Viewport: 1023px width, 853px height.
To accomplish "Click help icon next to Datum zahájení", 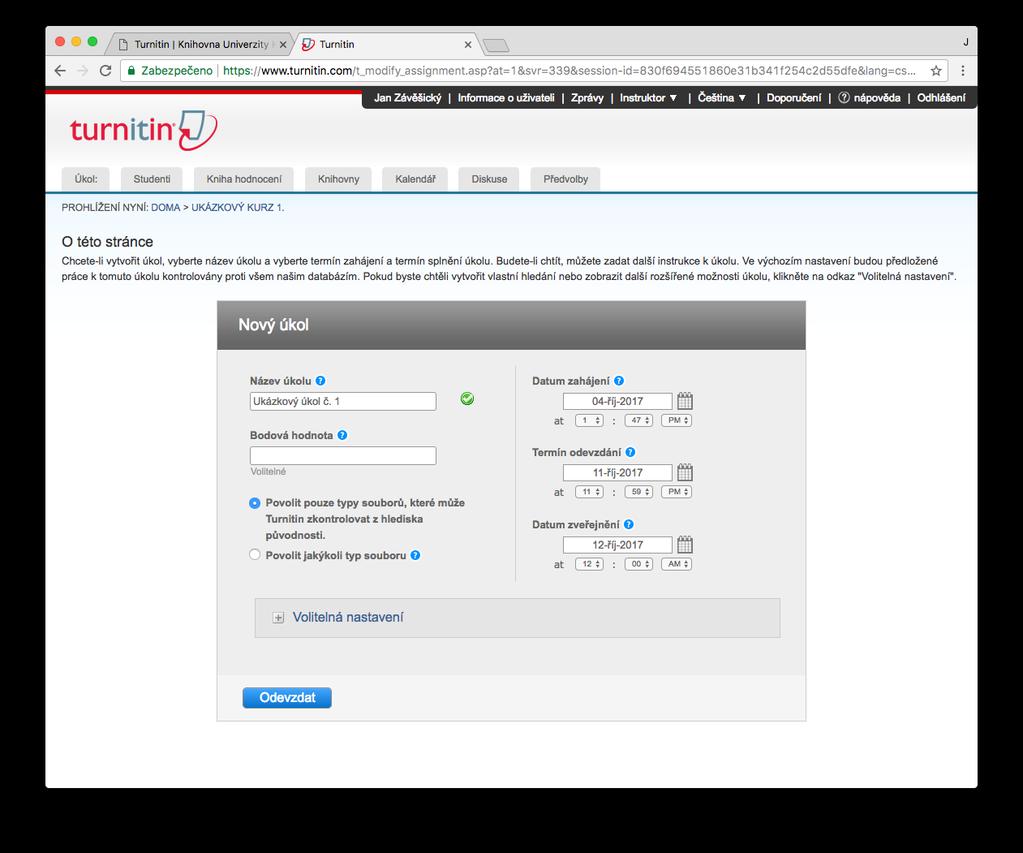I will 618,380.
